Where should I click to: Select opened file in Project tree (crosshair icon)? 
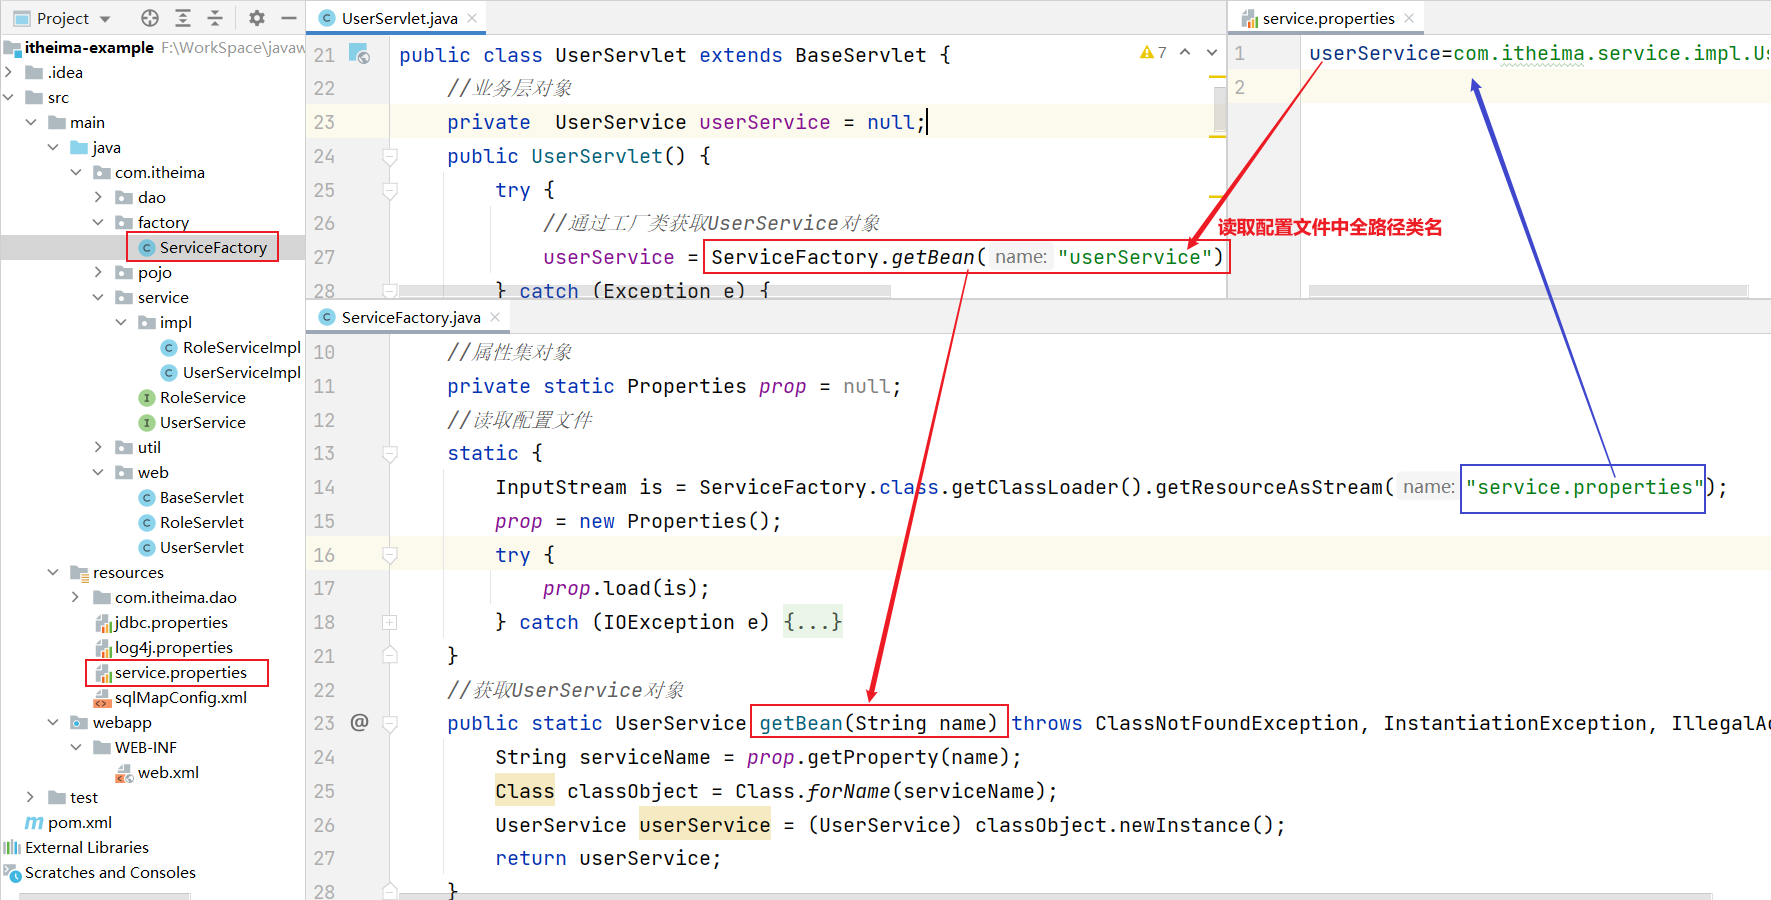[150, 18]
